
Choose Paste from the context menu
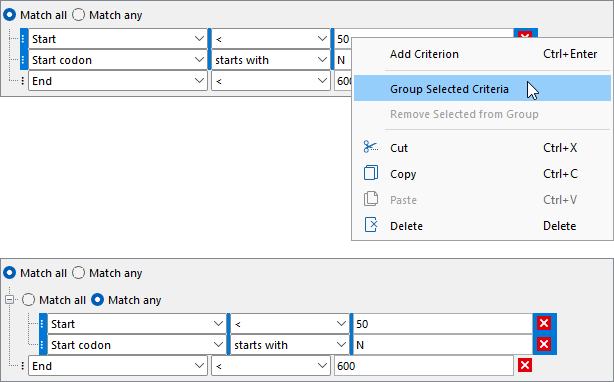coord(482,200)
